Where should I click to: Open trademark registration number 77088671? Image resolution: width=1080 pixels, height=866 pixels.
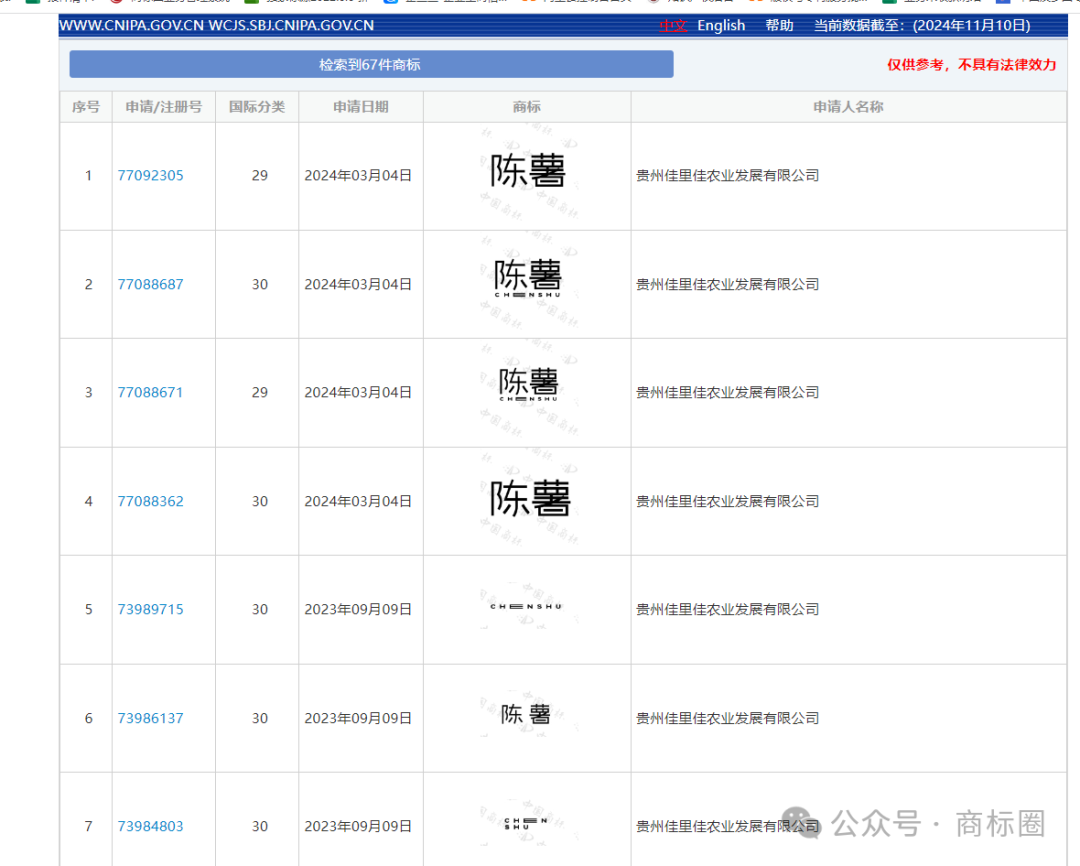[x=150, y=393]
